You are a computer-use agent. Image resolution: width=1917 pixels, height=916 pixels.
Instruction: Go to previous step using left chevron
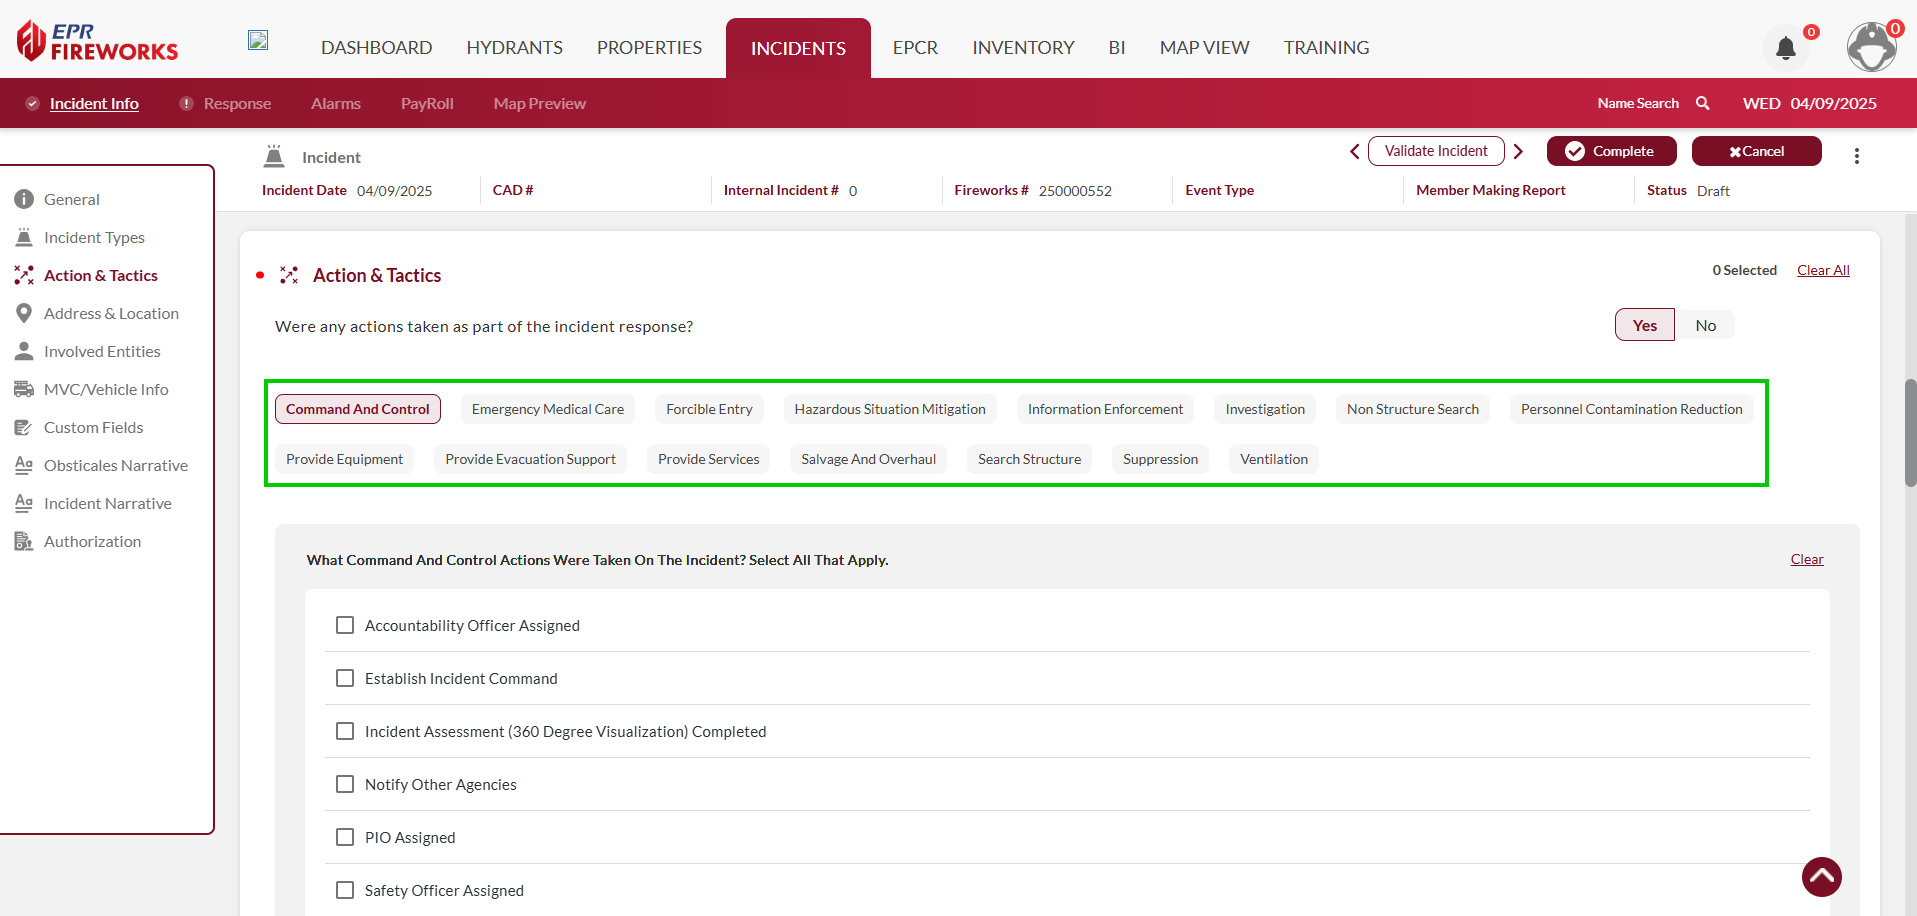1355,151
